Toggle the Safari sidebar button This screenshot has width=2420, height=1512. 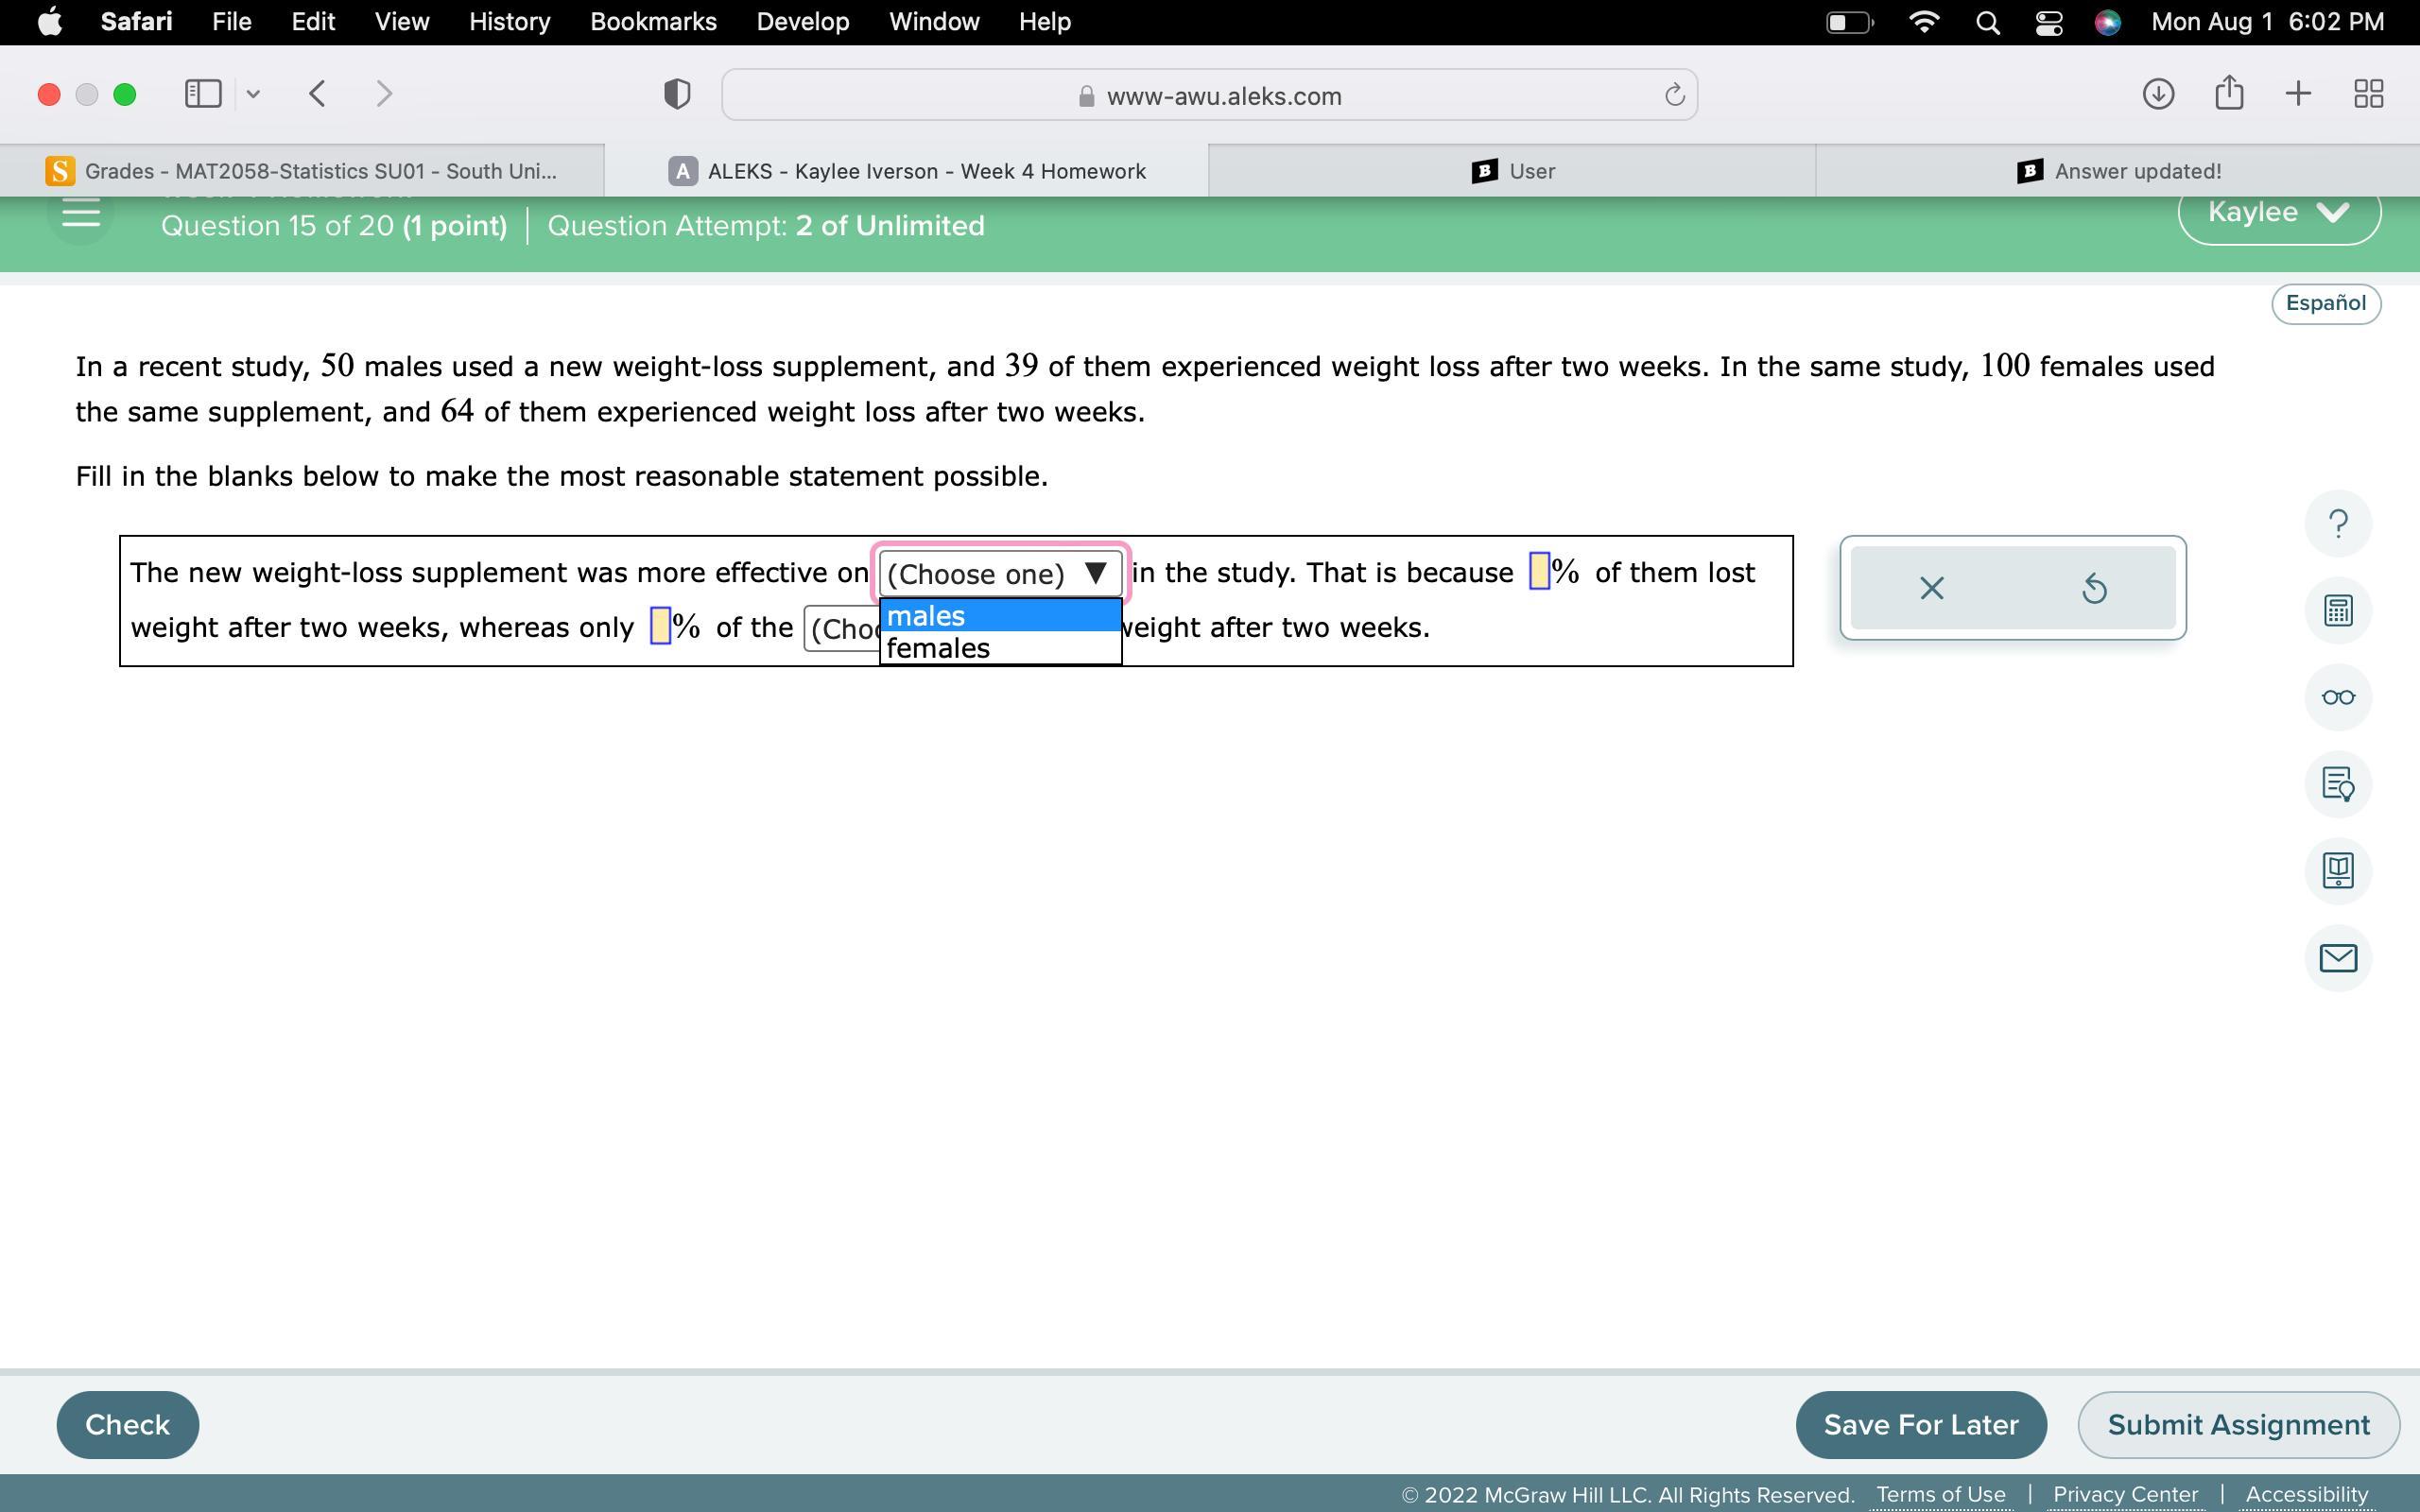[x=203, y=94]
